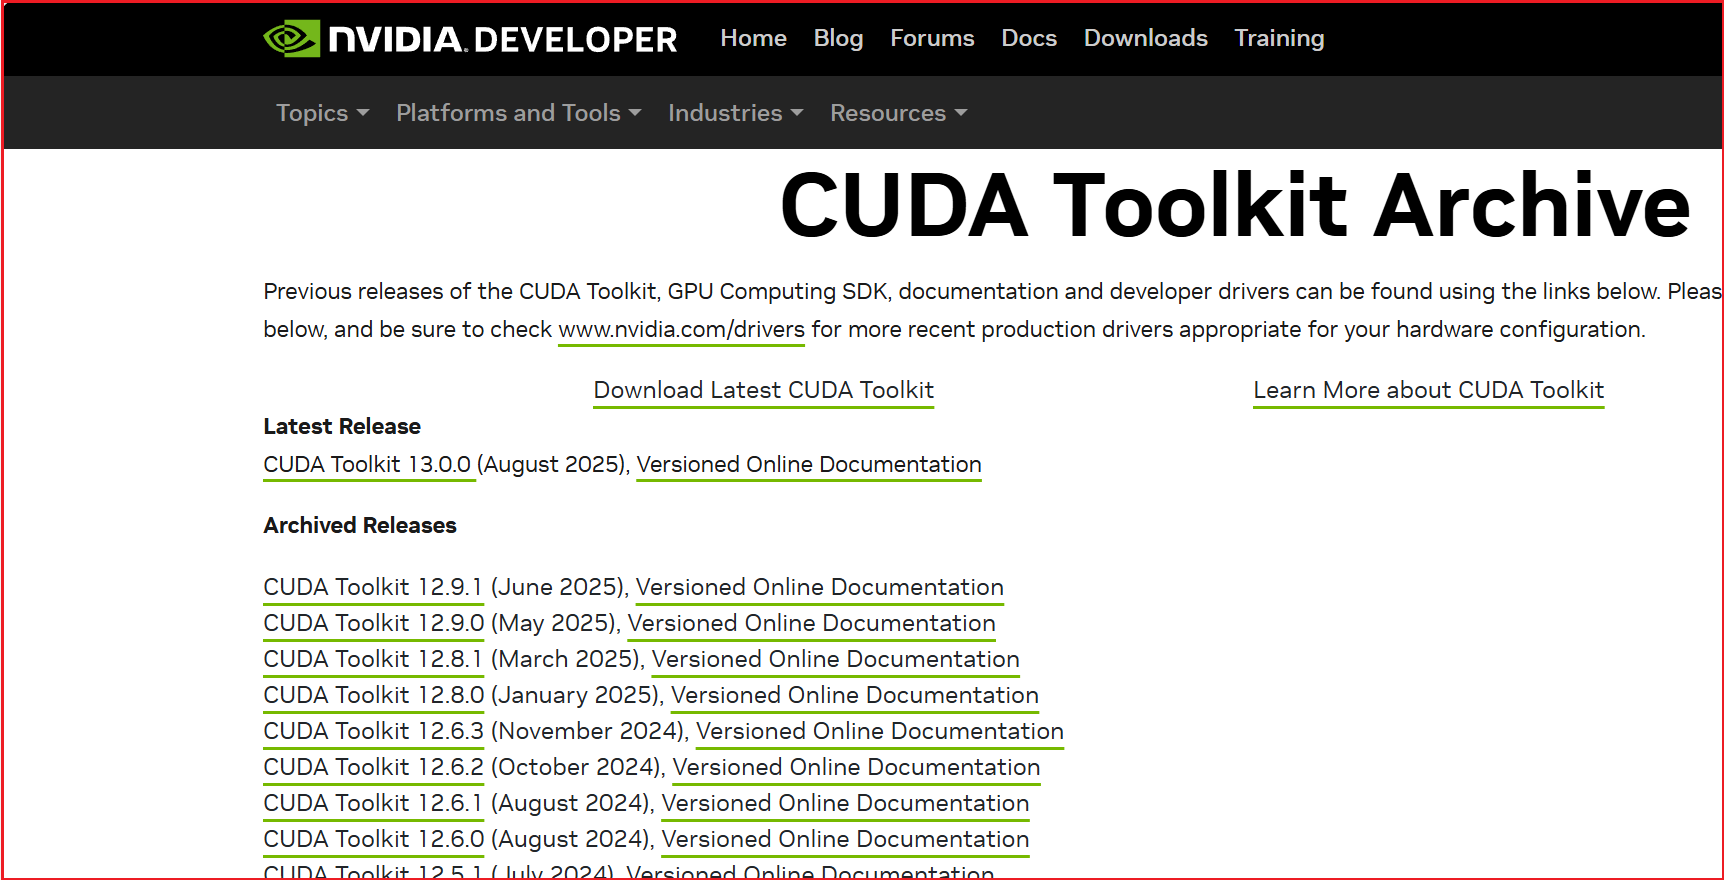
Task: Open Versioned Online Documentation for 13.0.0
Action: 809,465
